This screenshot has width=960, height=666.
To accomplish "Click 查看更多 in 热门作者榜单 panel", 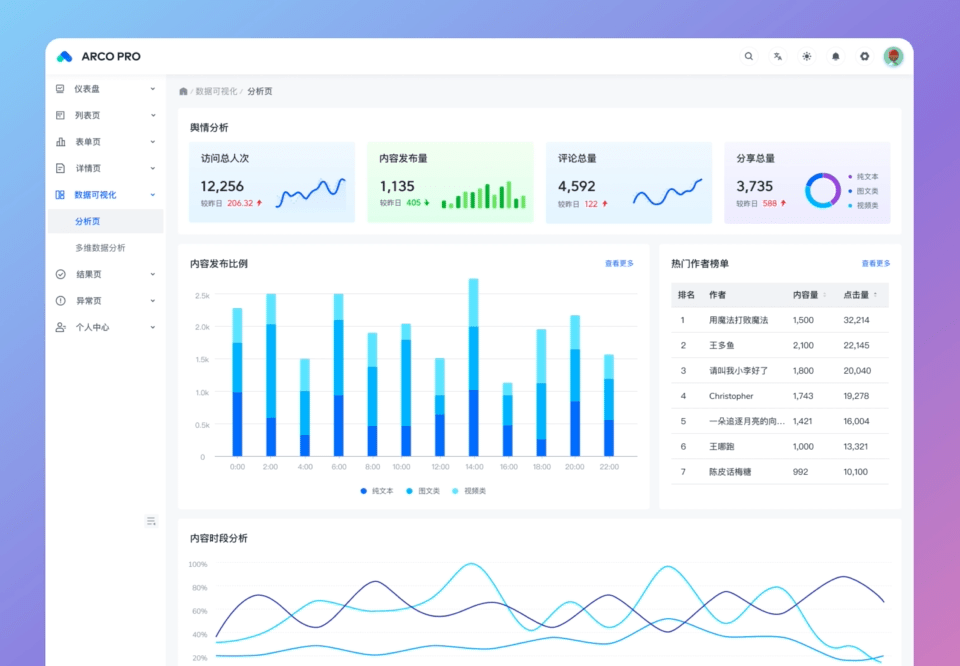I will click(876, 263).
